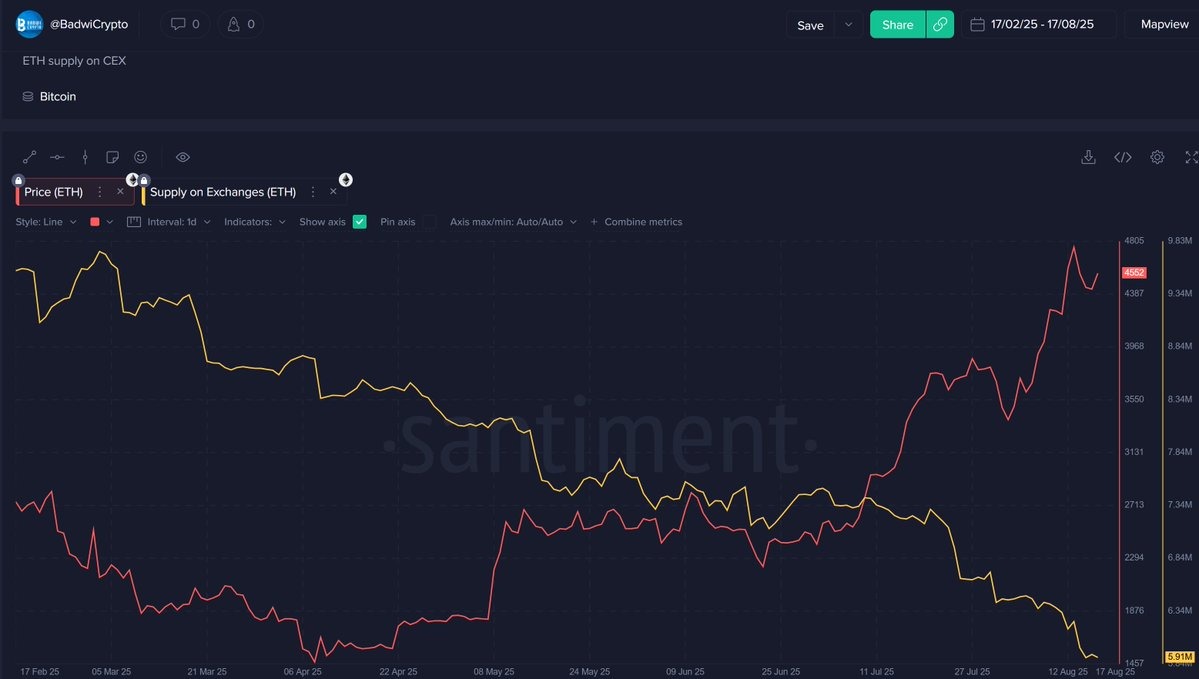Select the line drawing tool
This screenshot has height=679, width=1199.
coord(30,157)
